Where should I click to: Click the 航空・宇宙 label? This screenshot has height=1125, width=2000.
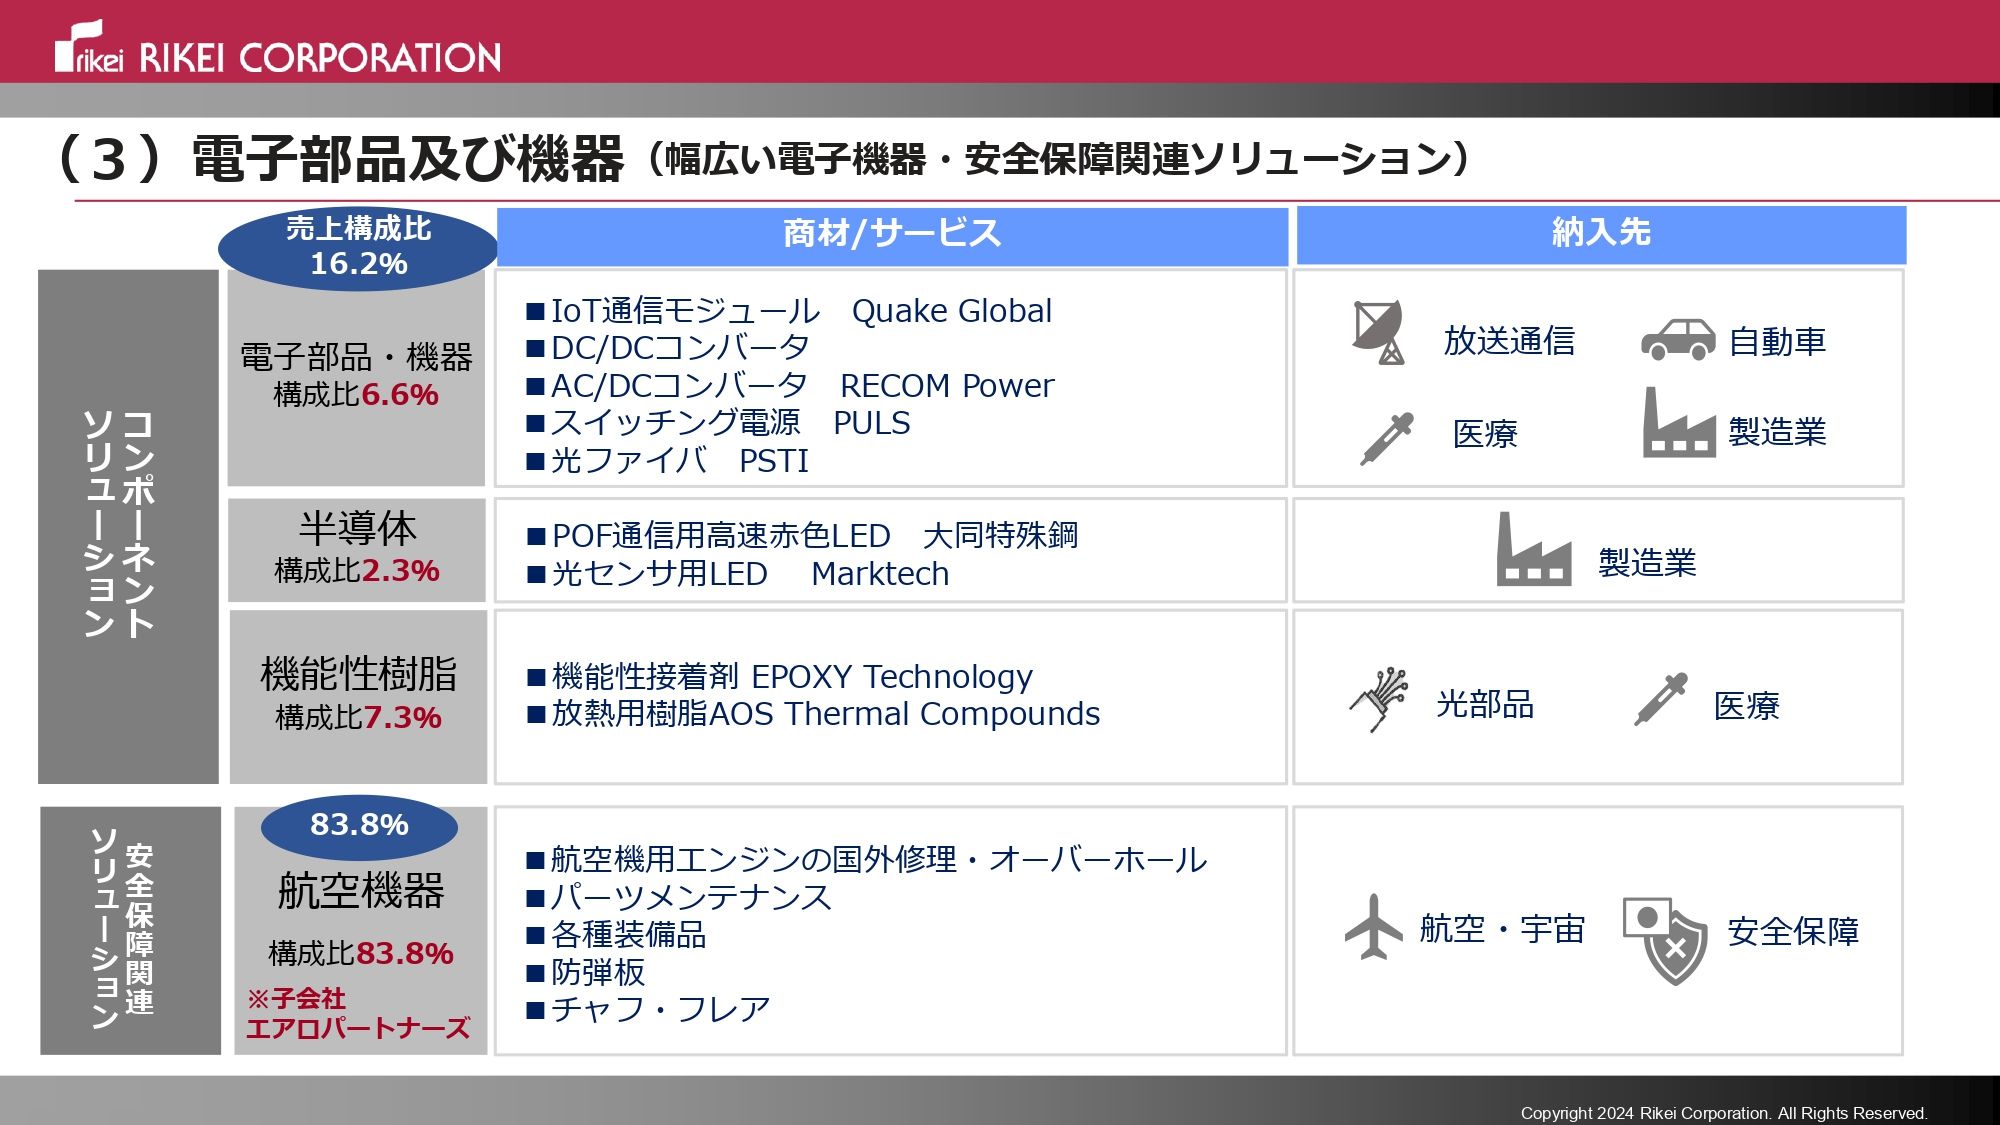pyautogui.click(x=1502, y=929)
